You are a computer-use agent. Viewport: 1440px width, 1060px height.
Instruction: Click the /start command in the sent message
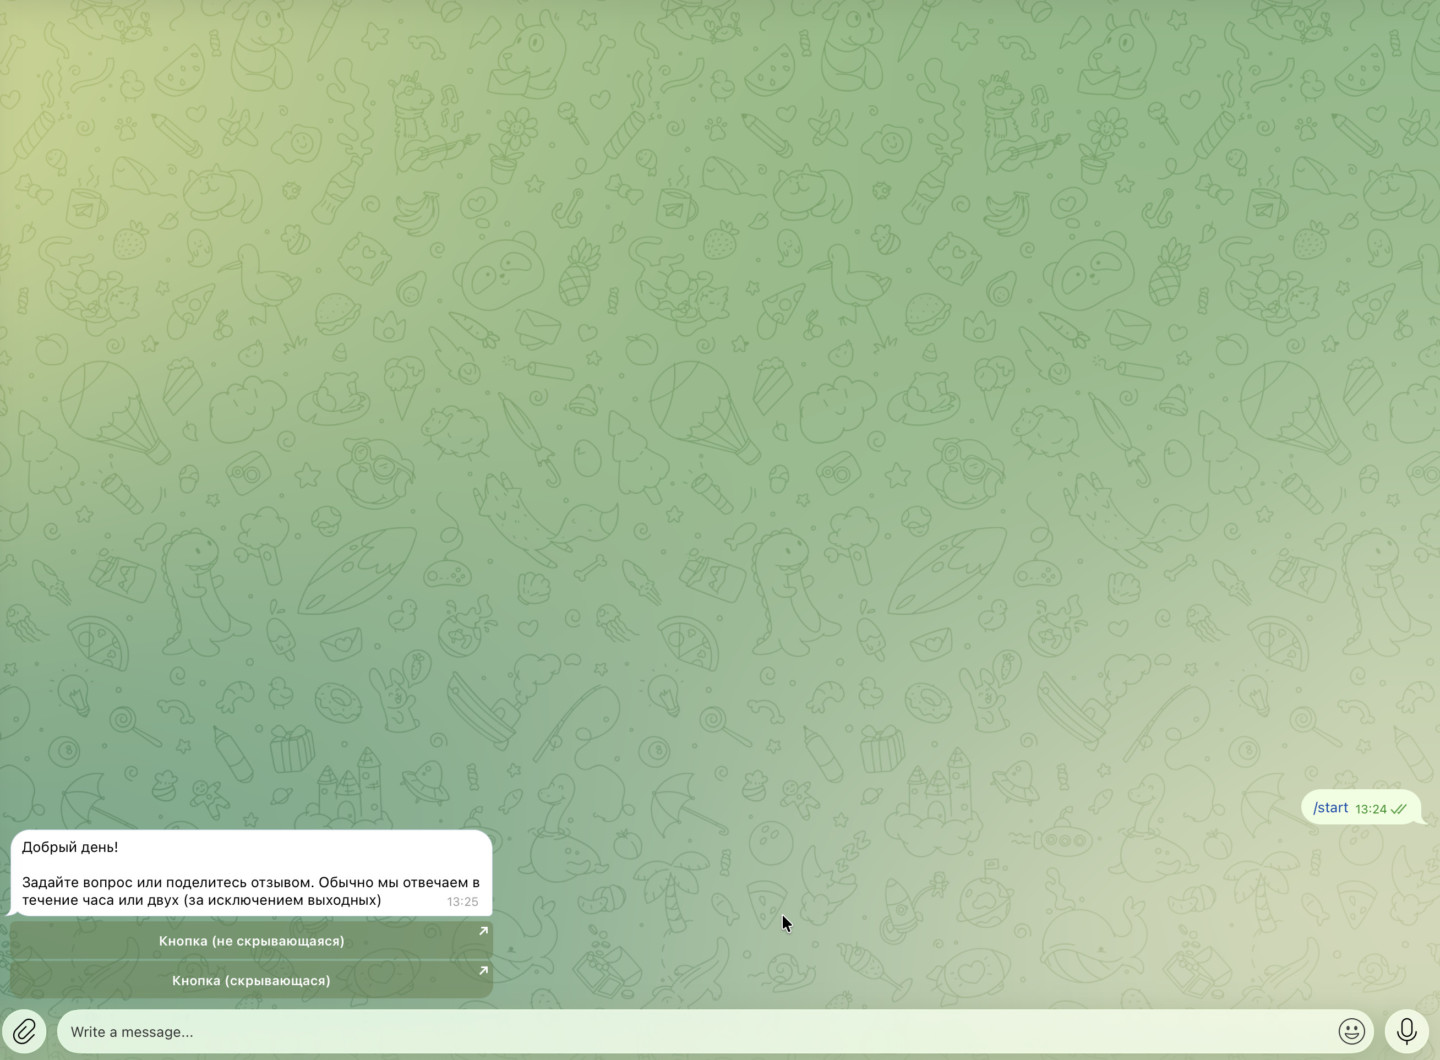(1330, 808)
